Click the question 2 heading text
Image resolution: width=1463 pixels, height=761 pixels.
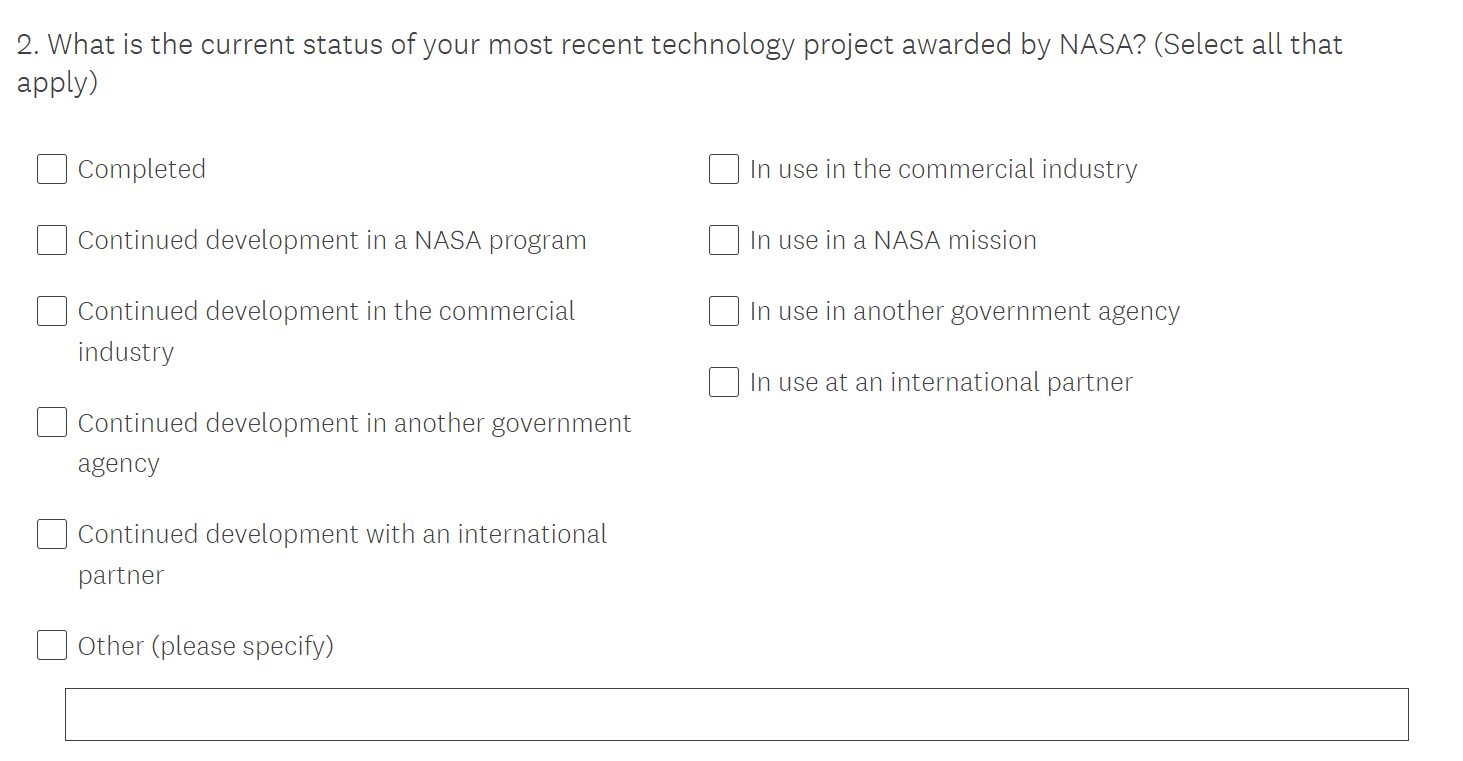pos(679,45)
